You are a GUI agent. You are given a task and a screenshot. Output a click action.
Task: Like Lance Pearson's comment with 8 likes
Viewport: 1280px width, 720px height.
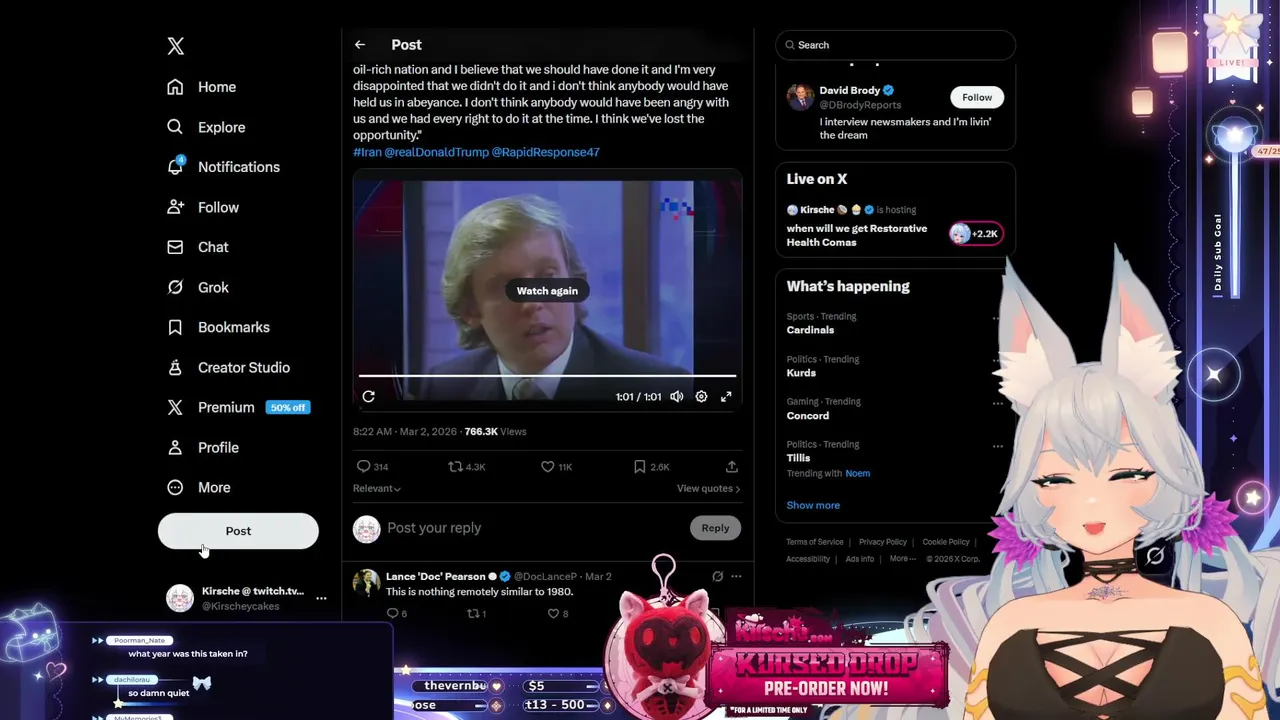pos(557,614)
